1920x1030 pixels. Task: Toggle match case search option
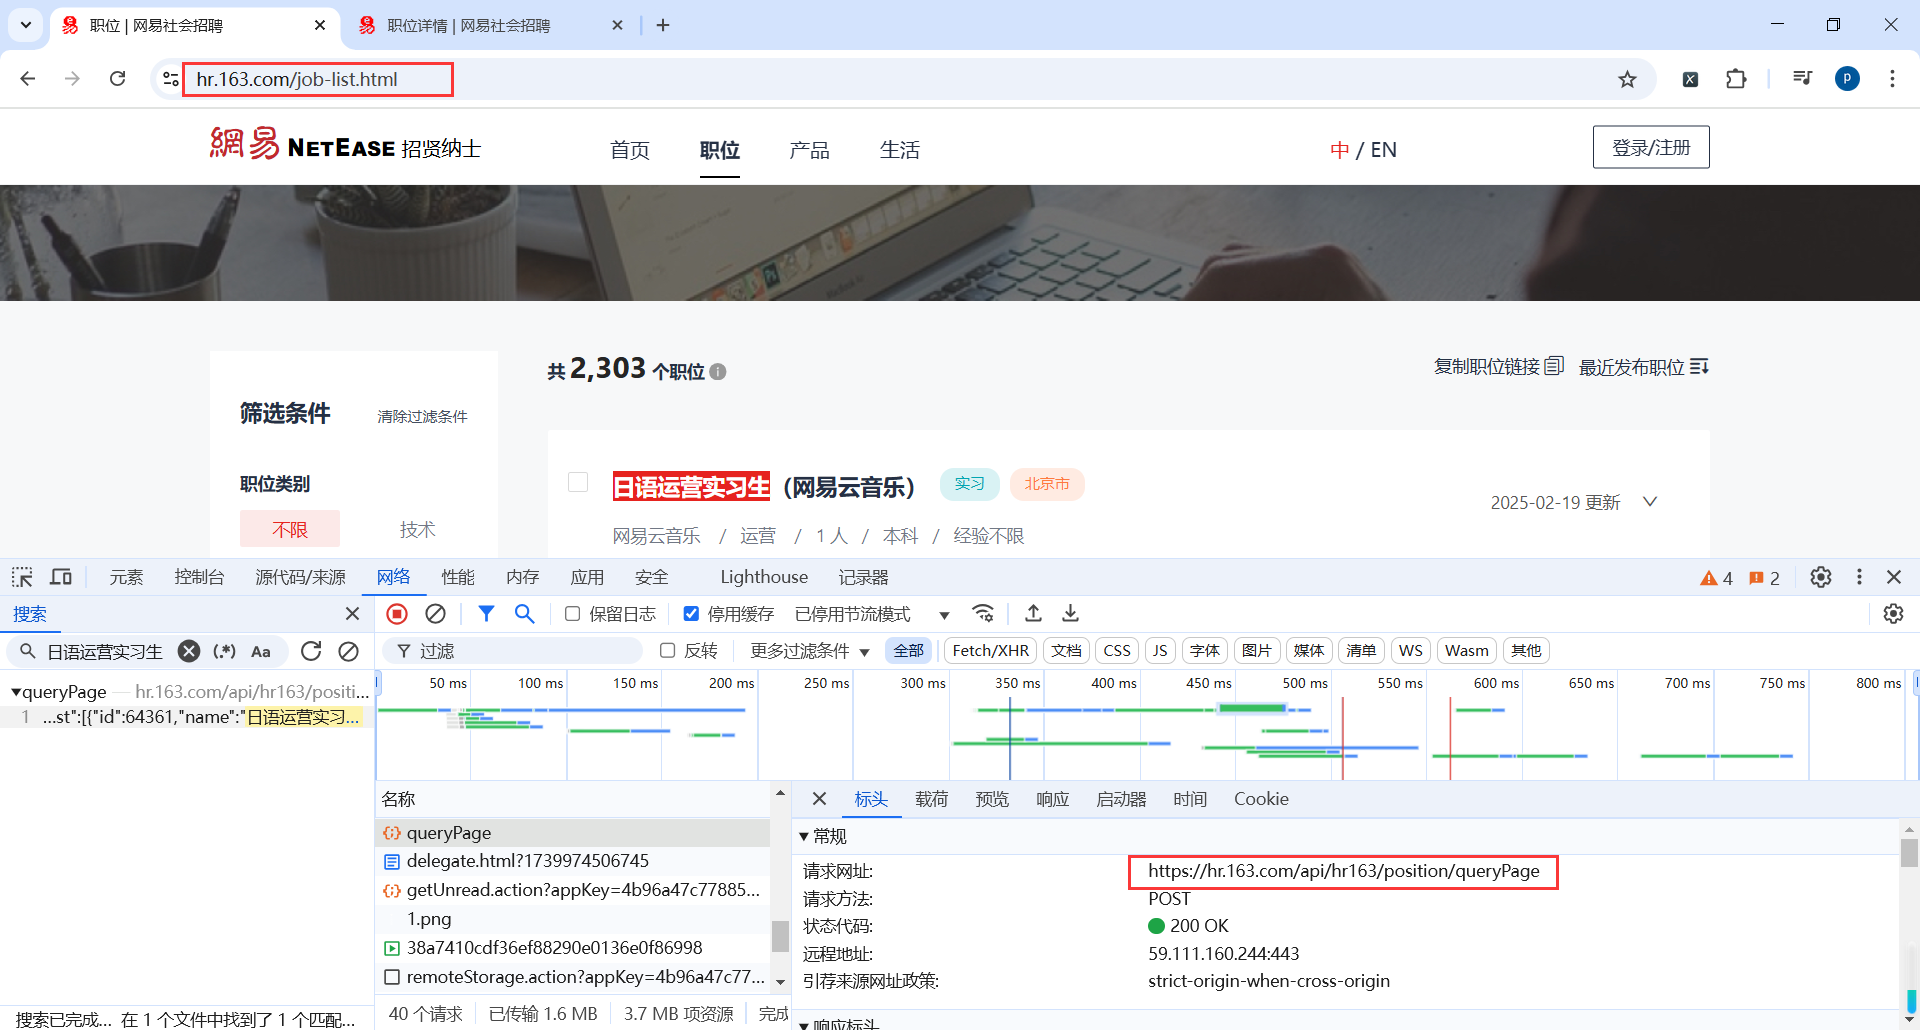click(x=261, y=651)
